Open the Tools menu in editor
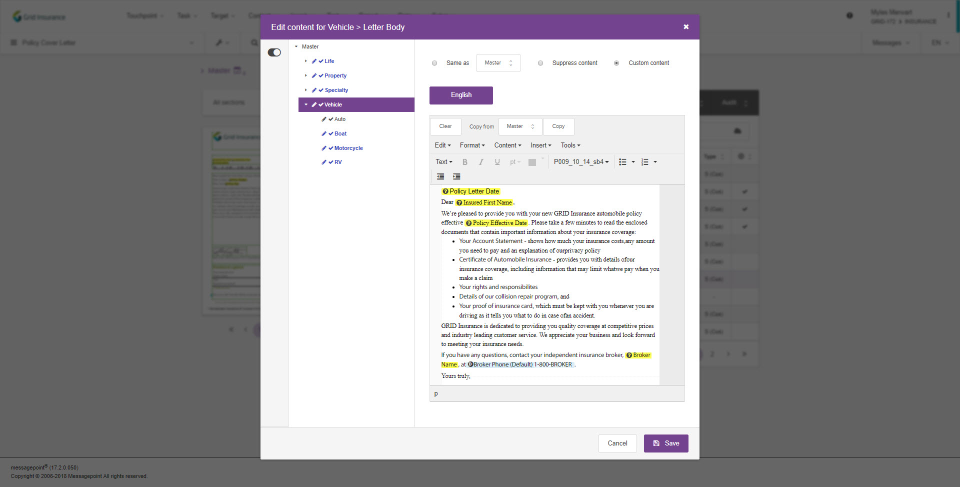 click(570, 146)
